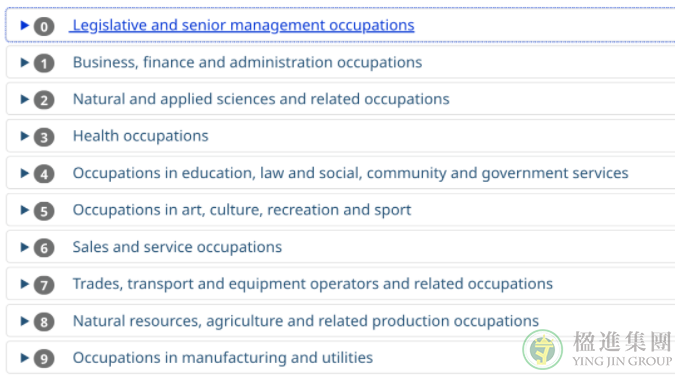This screenshot has width=682, height=380.
Task: Select Occupations in art, culture, recreation and sport
Action: [242, 210]
